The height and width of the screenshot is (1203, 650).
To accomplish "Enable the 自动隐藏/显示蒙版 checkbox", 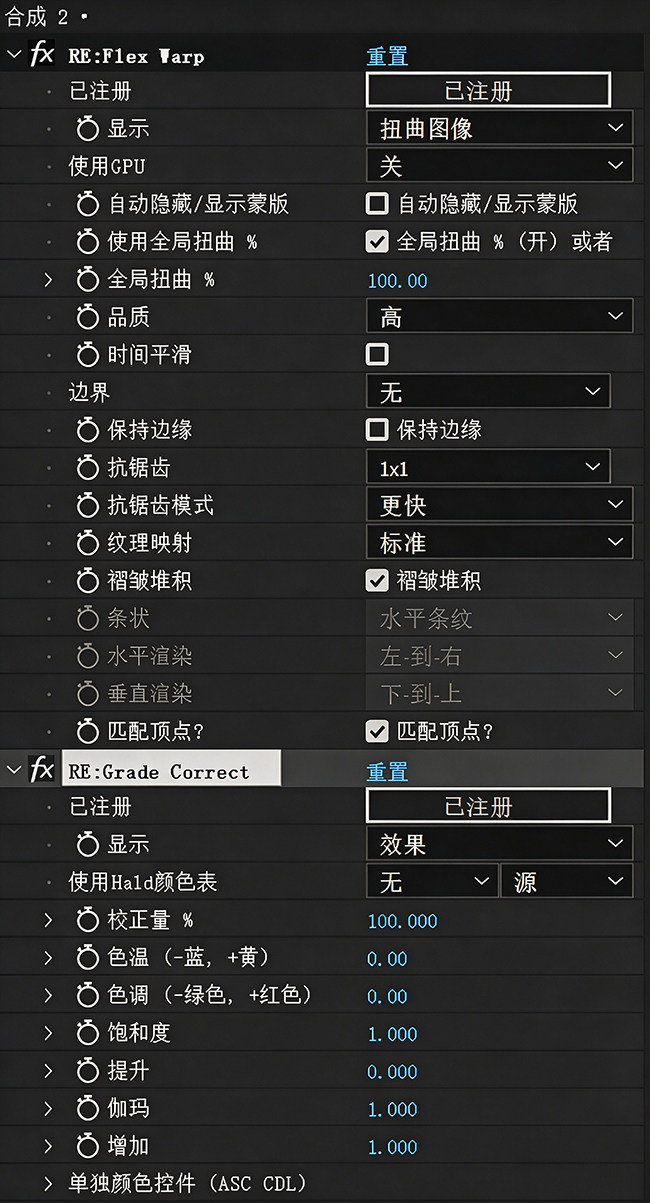I will (377, 204).
